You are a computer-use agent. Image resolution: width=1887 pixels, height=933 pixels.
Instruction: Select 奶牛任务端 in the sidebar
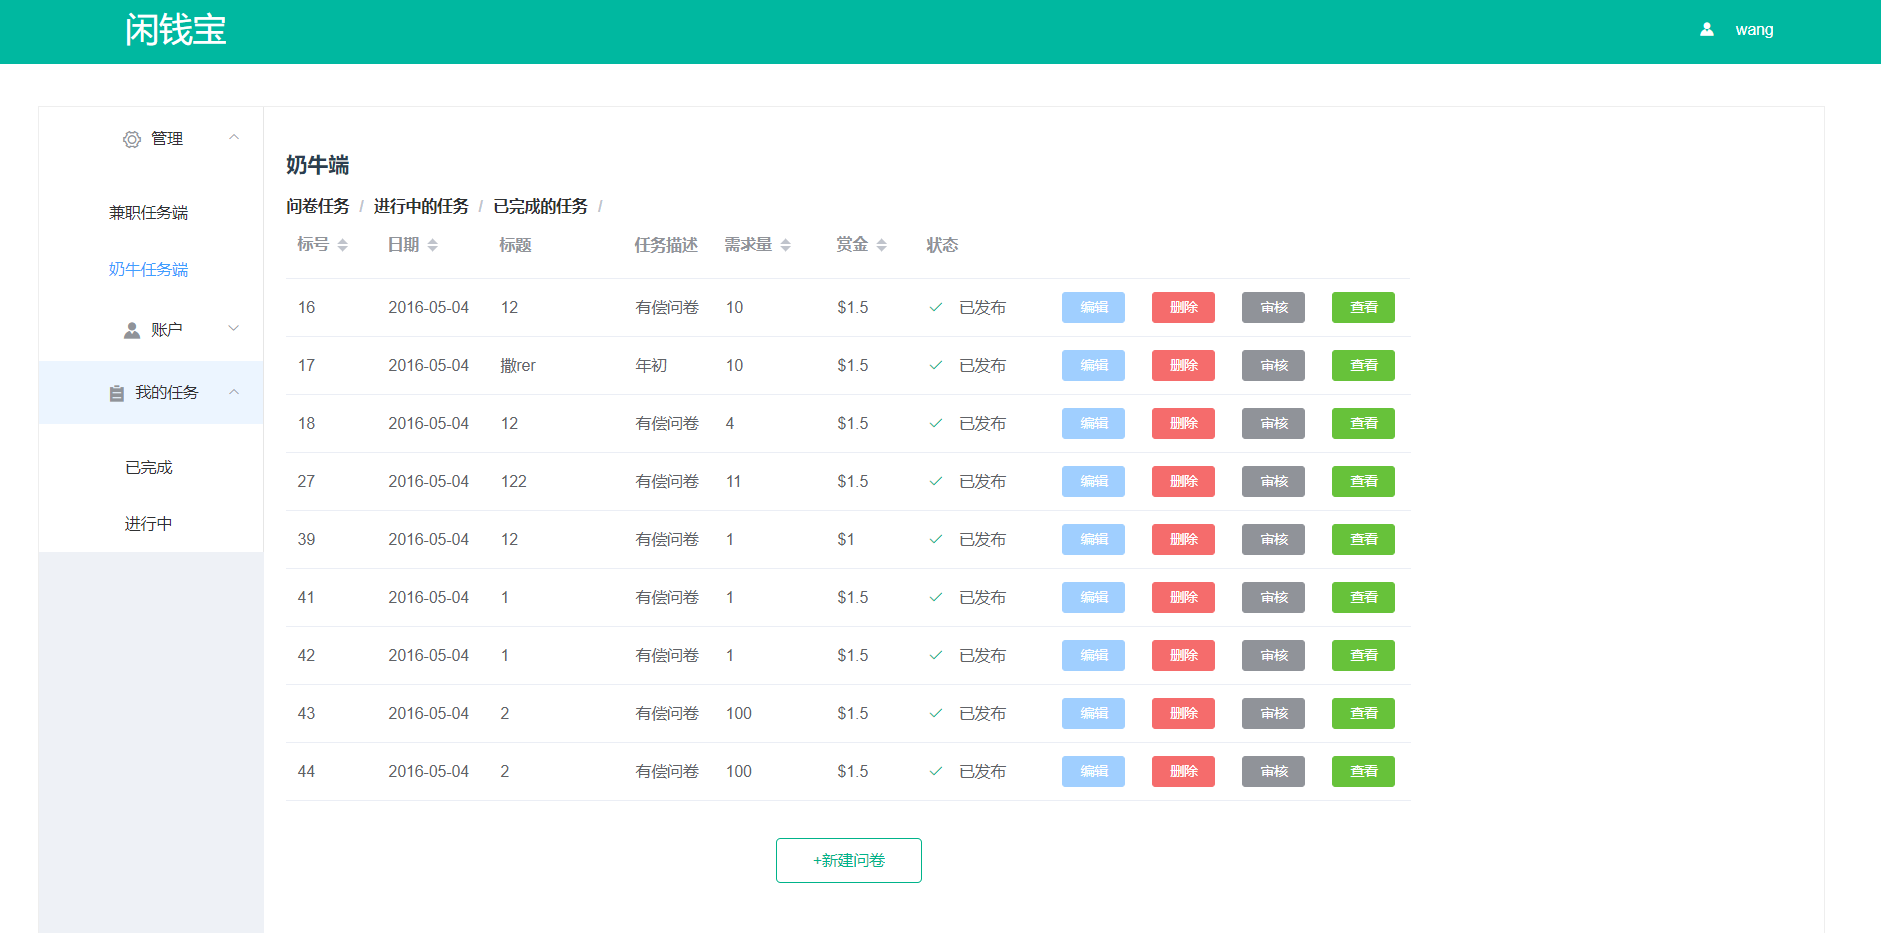pos(148,270)
